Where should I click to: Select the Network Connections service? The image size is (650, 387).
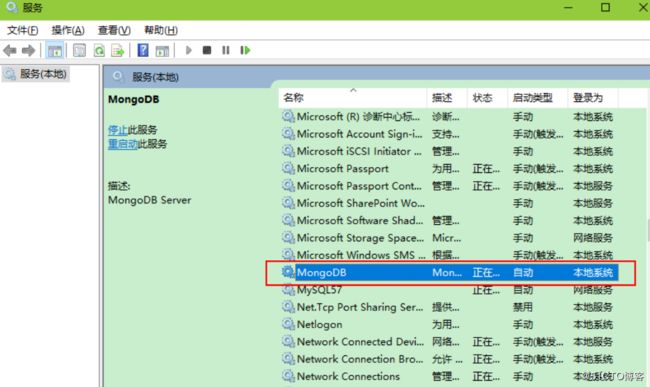(x=450, y=376)
